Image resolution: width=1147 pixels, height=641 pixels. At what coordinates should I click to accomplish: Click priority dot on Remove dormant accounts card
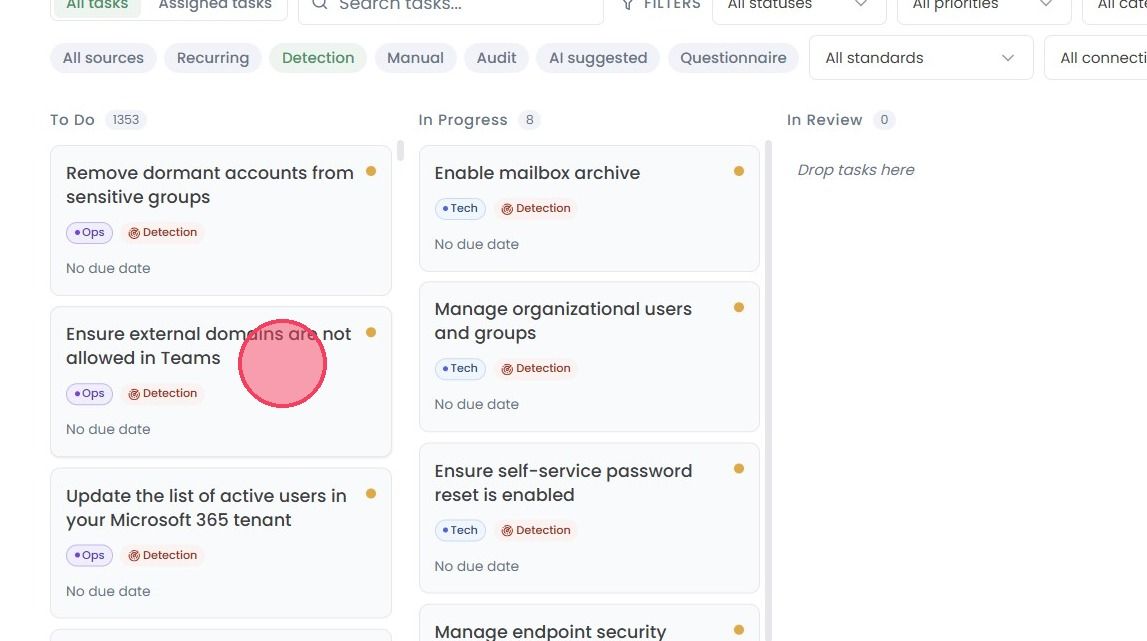click(x=371, y=171)
